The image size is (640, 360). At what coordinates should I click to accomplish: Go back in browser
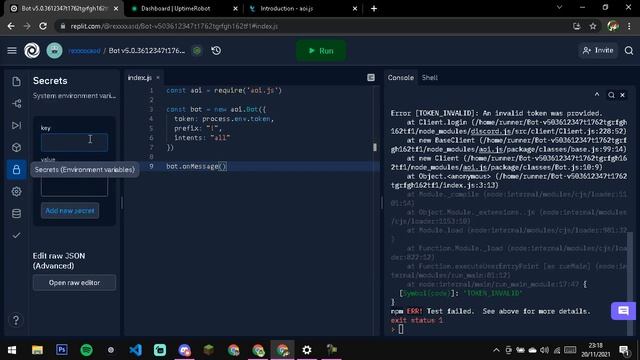[11, 26]
